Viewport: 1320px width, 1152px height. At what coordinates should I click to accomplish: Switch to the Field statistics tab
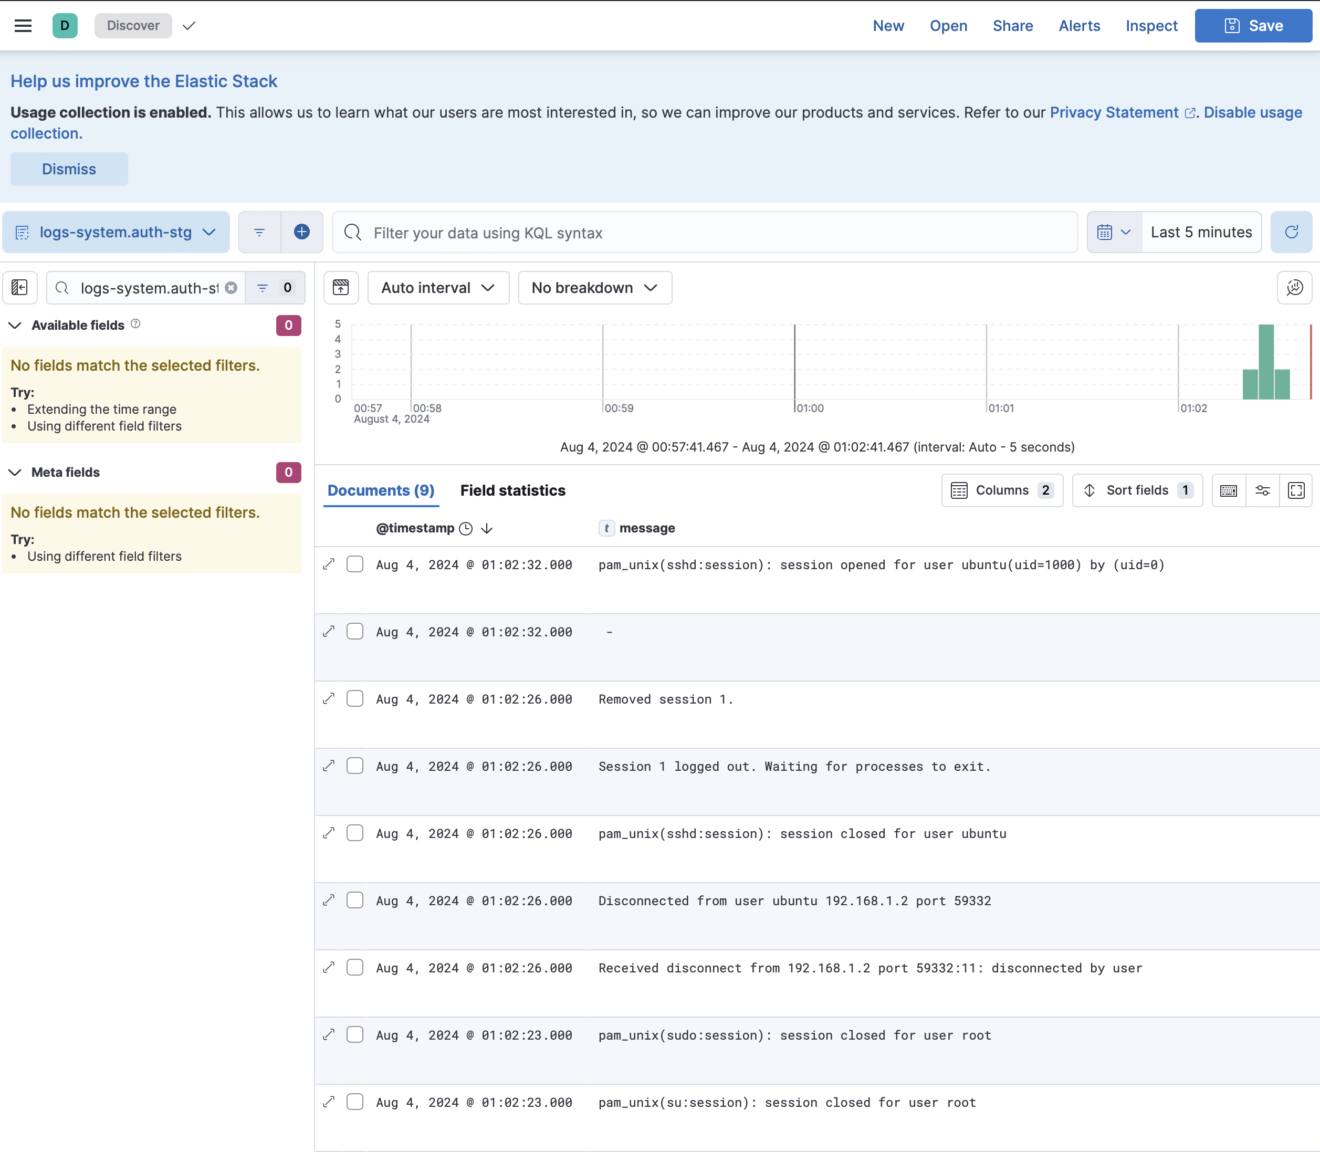(x=513, y=490)
